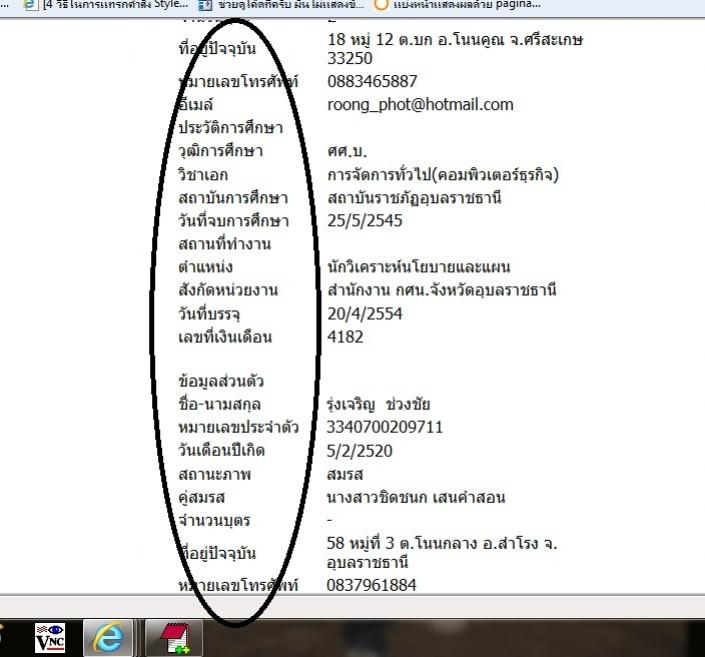The width and height of the screenshot is (705, 657).
Task: Click the position 'นักวิเคราะห์นโยบายและแผน'
Action: [x=419, y=267]
